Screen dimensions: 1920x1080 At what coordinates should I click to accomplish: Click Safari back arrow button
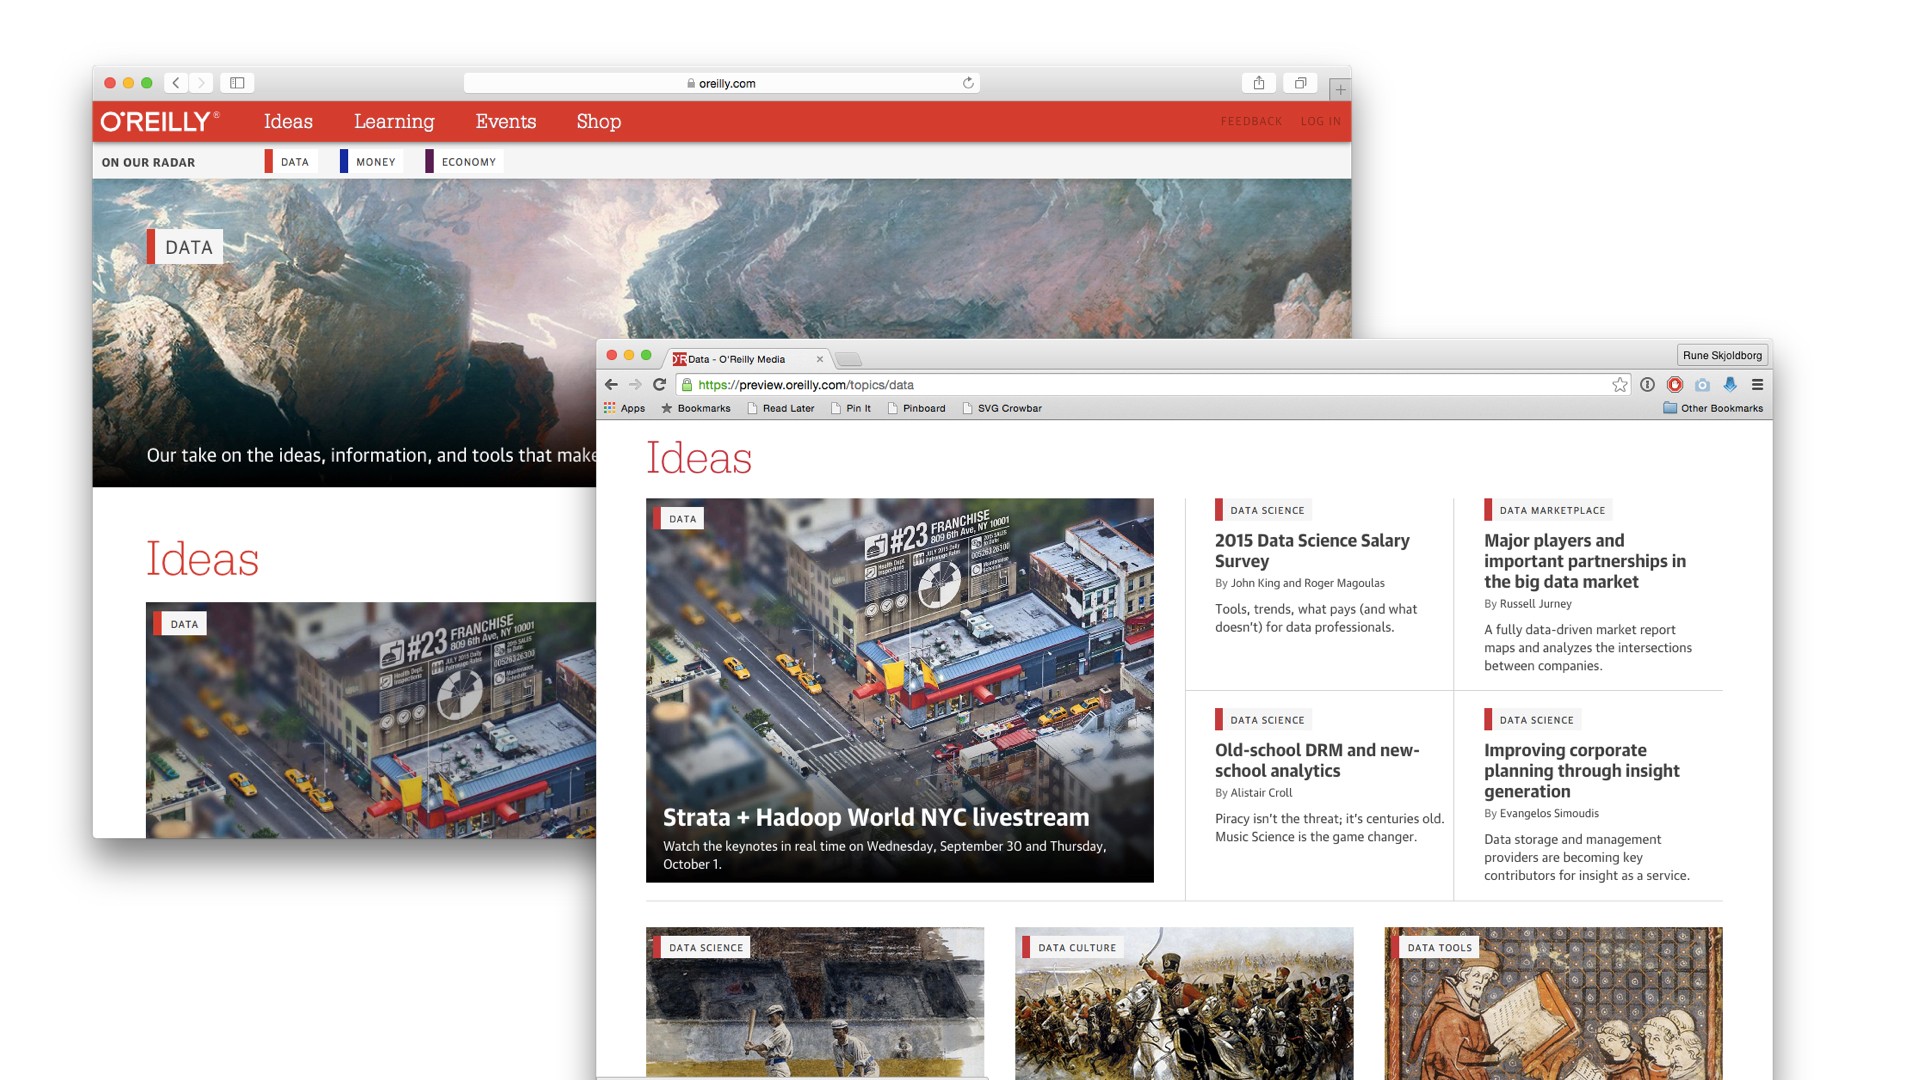[176, 83]
